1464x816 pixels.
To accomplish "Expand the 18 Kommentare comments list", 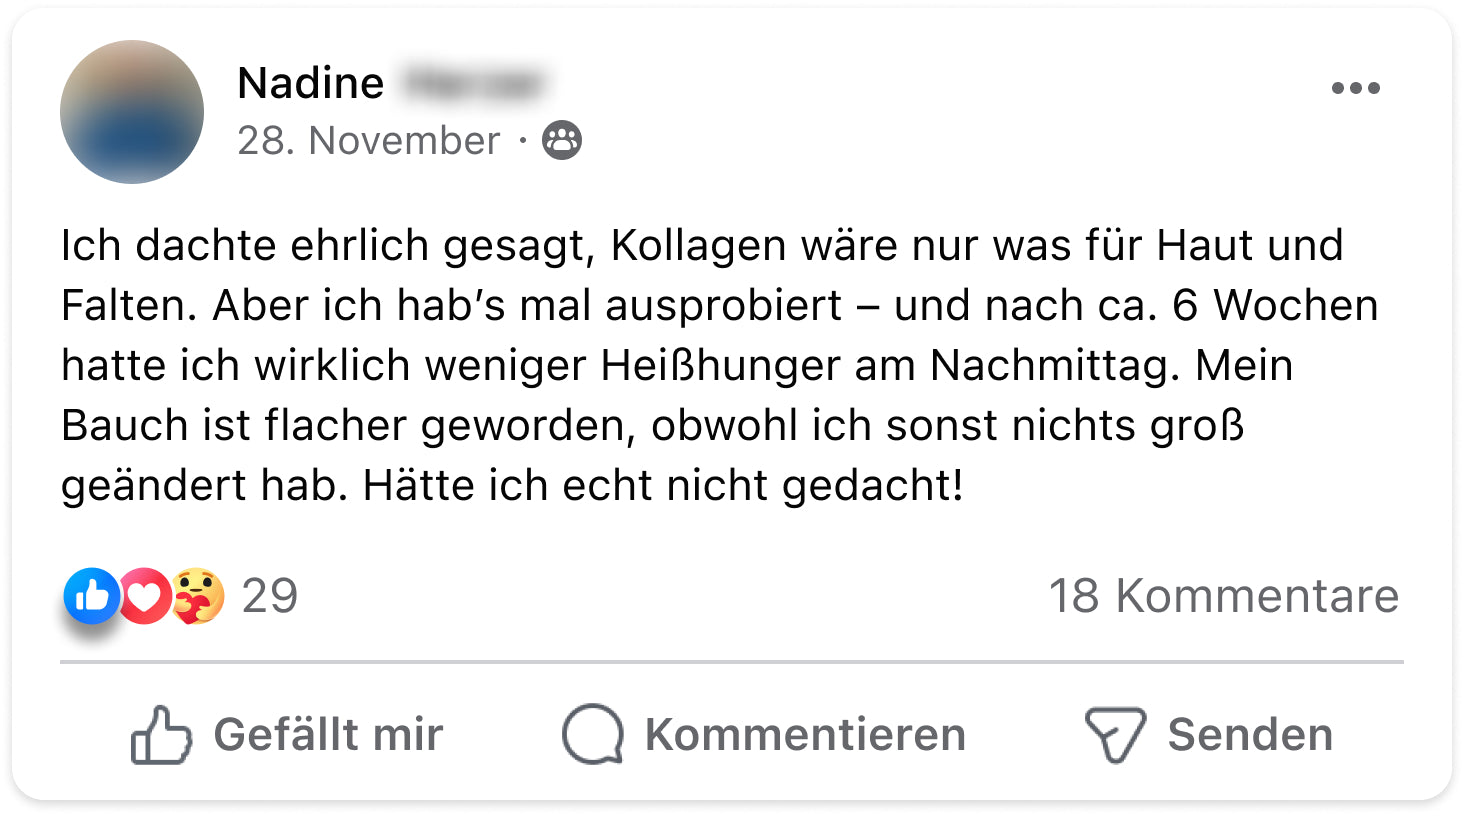I will pos(1223,596).
